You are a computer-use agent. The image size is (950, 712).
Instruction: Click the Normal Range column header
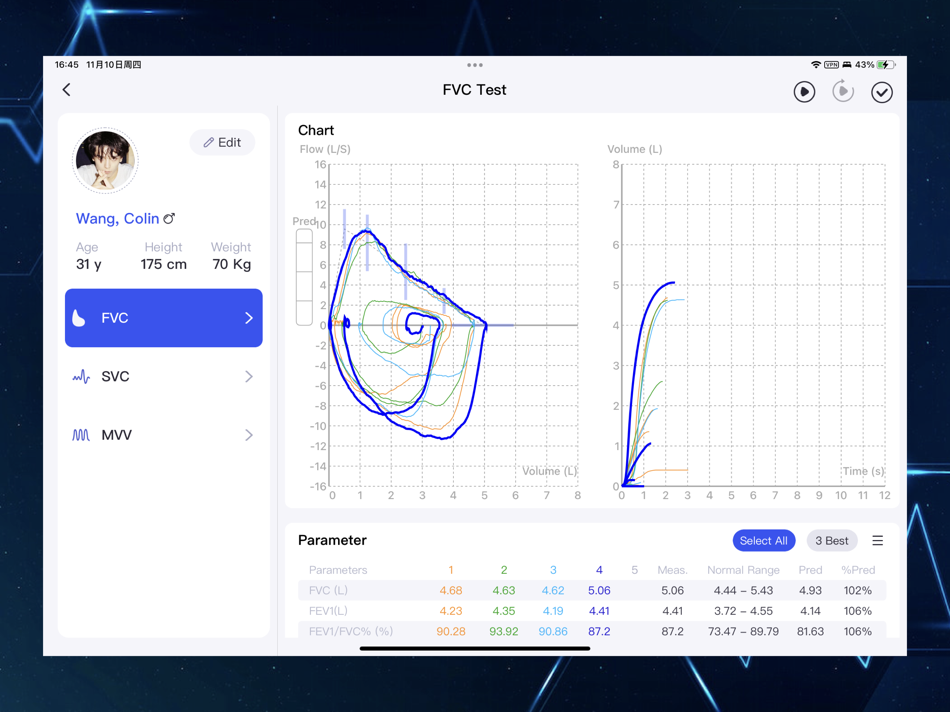coord(743,570)
